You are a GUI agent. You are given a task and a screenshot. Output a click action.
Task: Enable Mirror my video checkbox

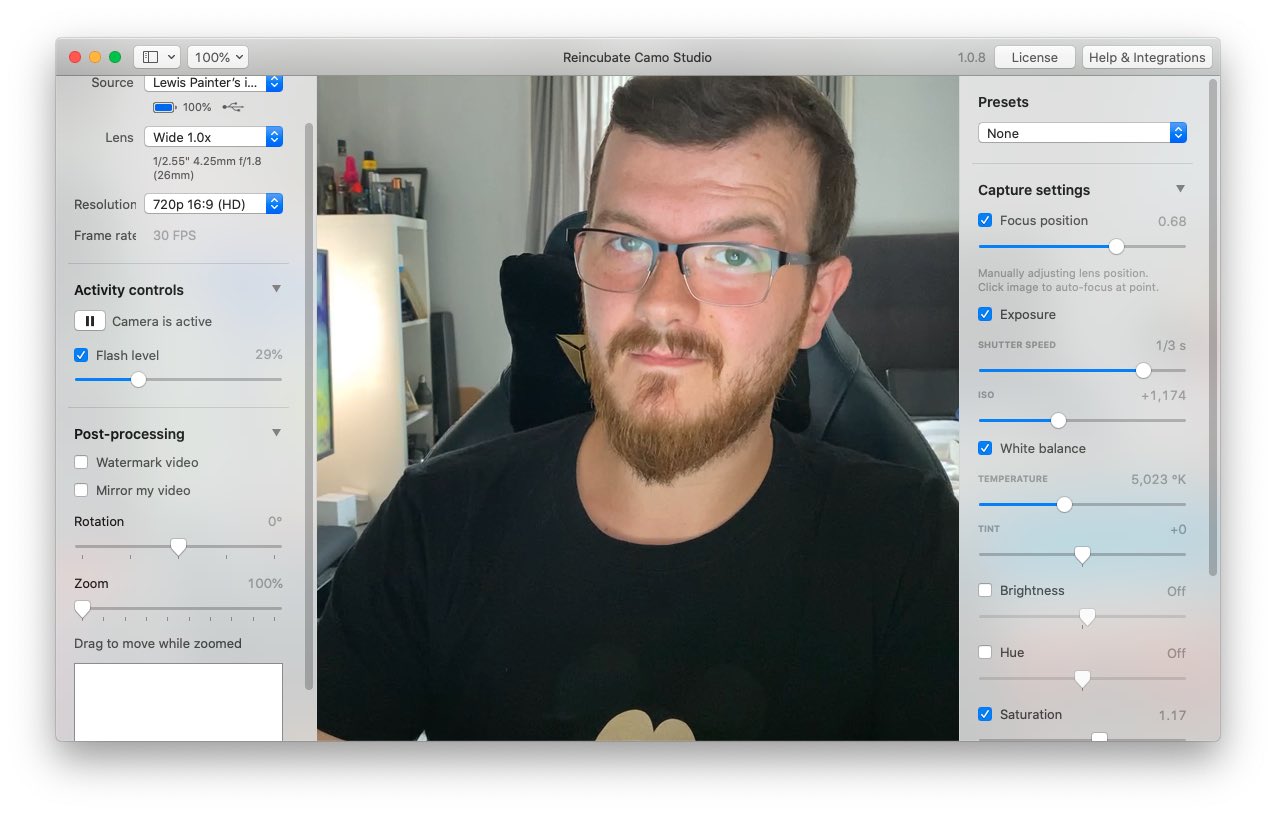(81, 490)
